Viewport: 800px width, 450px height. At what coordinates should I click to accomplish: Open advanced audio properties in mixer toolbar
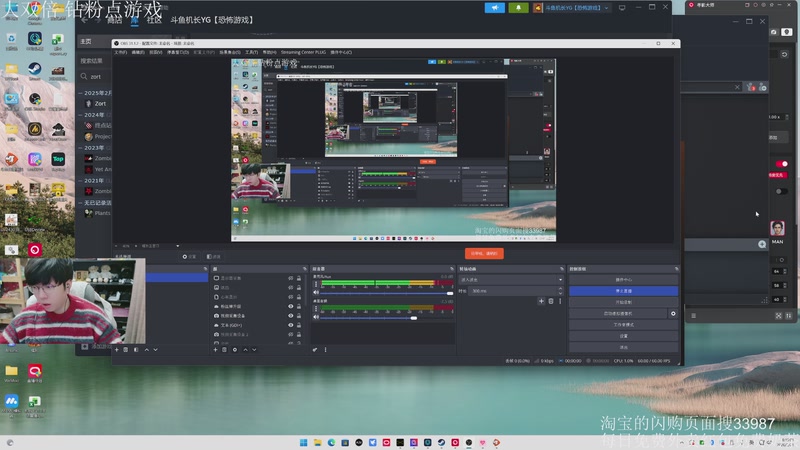(315, 350)
